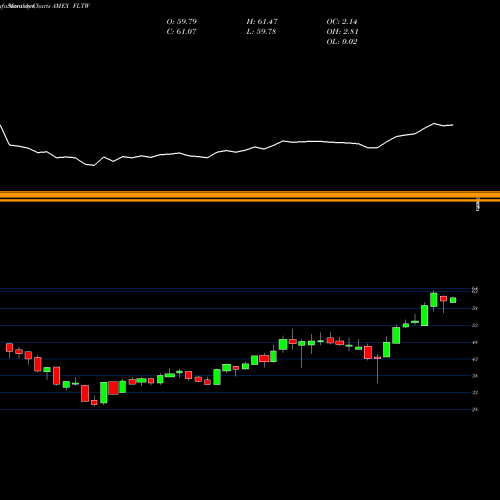
Task: Click the 52 price axis label
Action: 475,325
